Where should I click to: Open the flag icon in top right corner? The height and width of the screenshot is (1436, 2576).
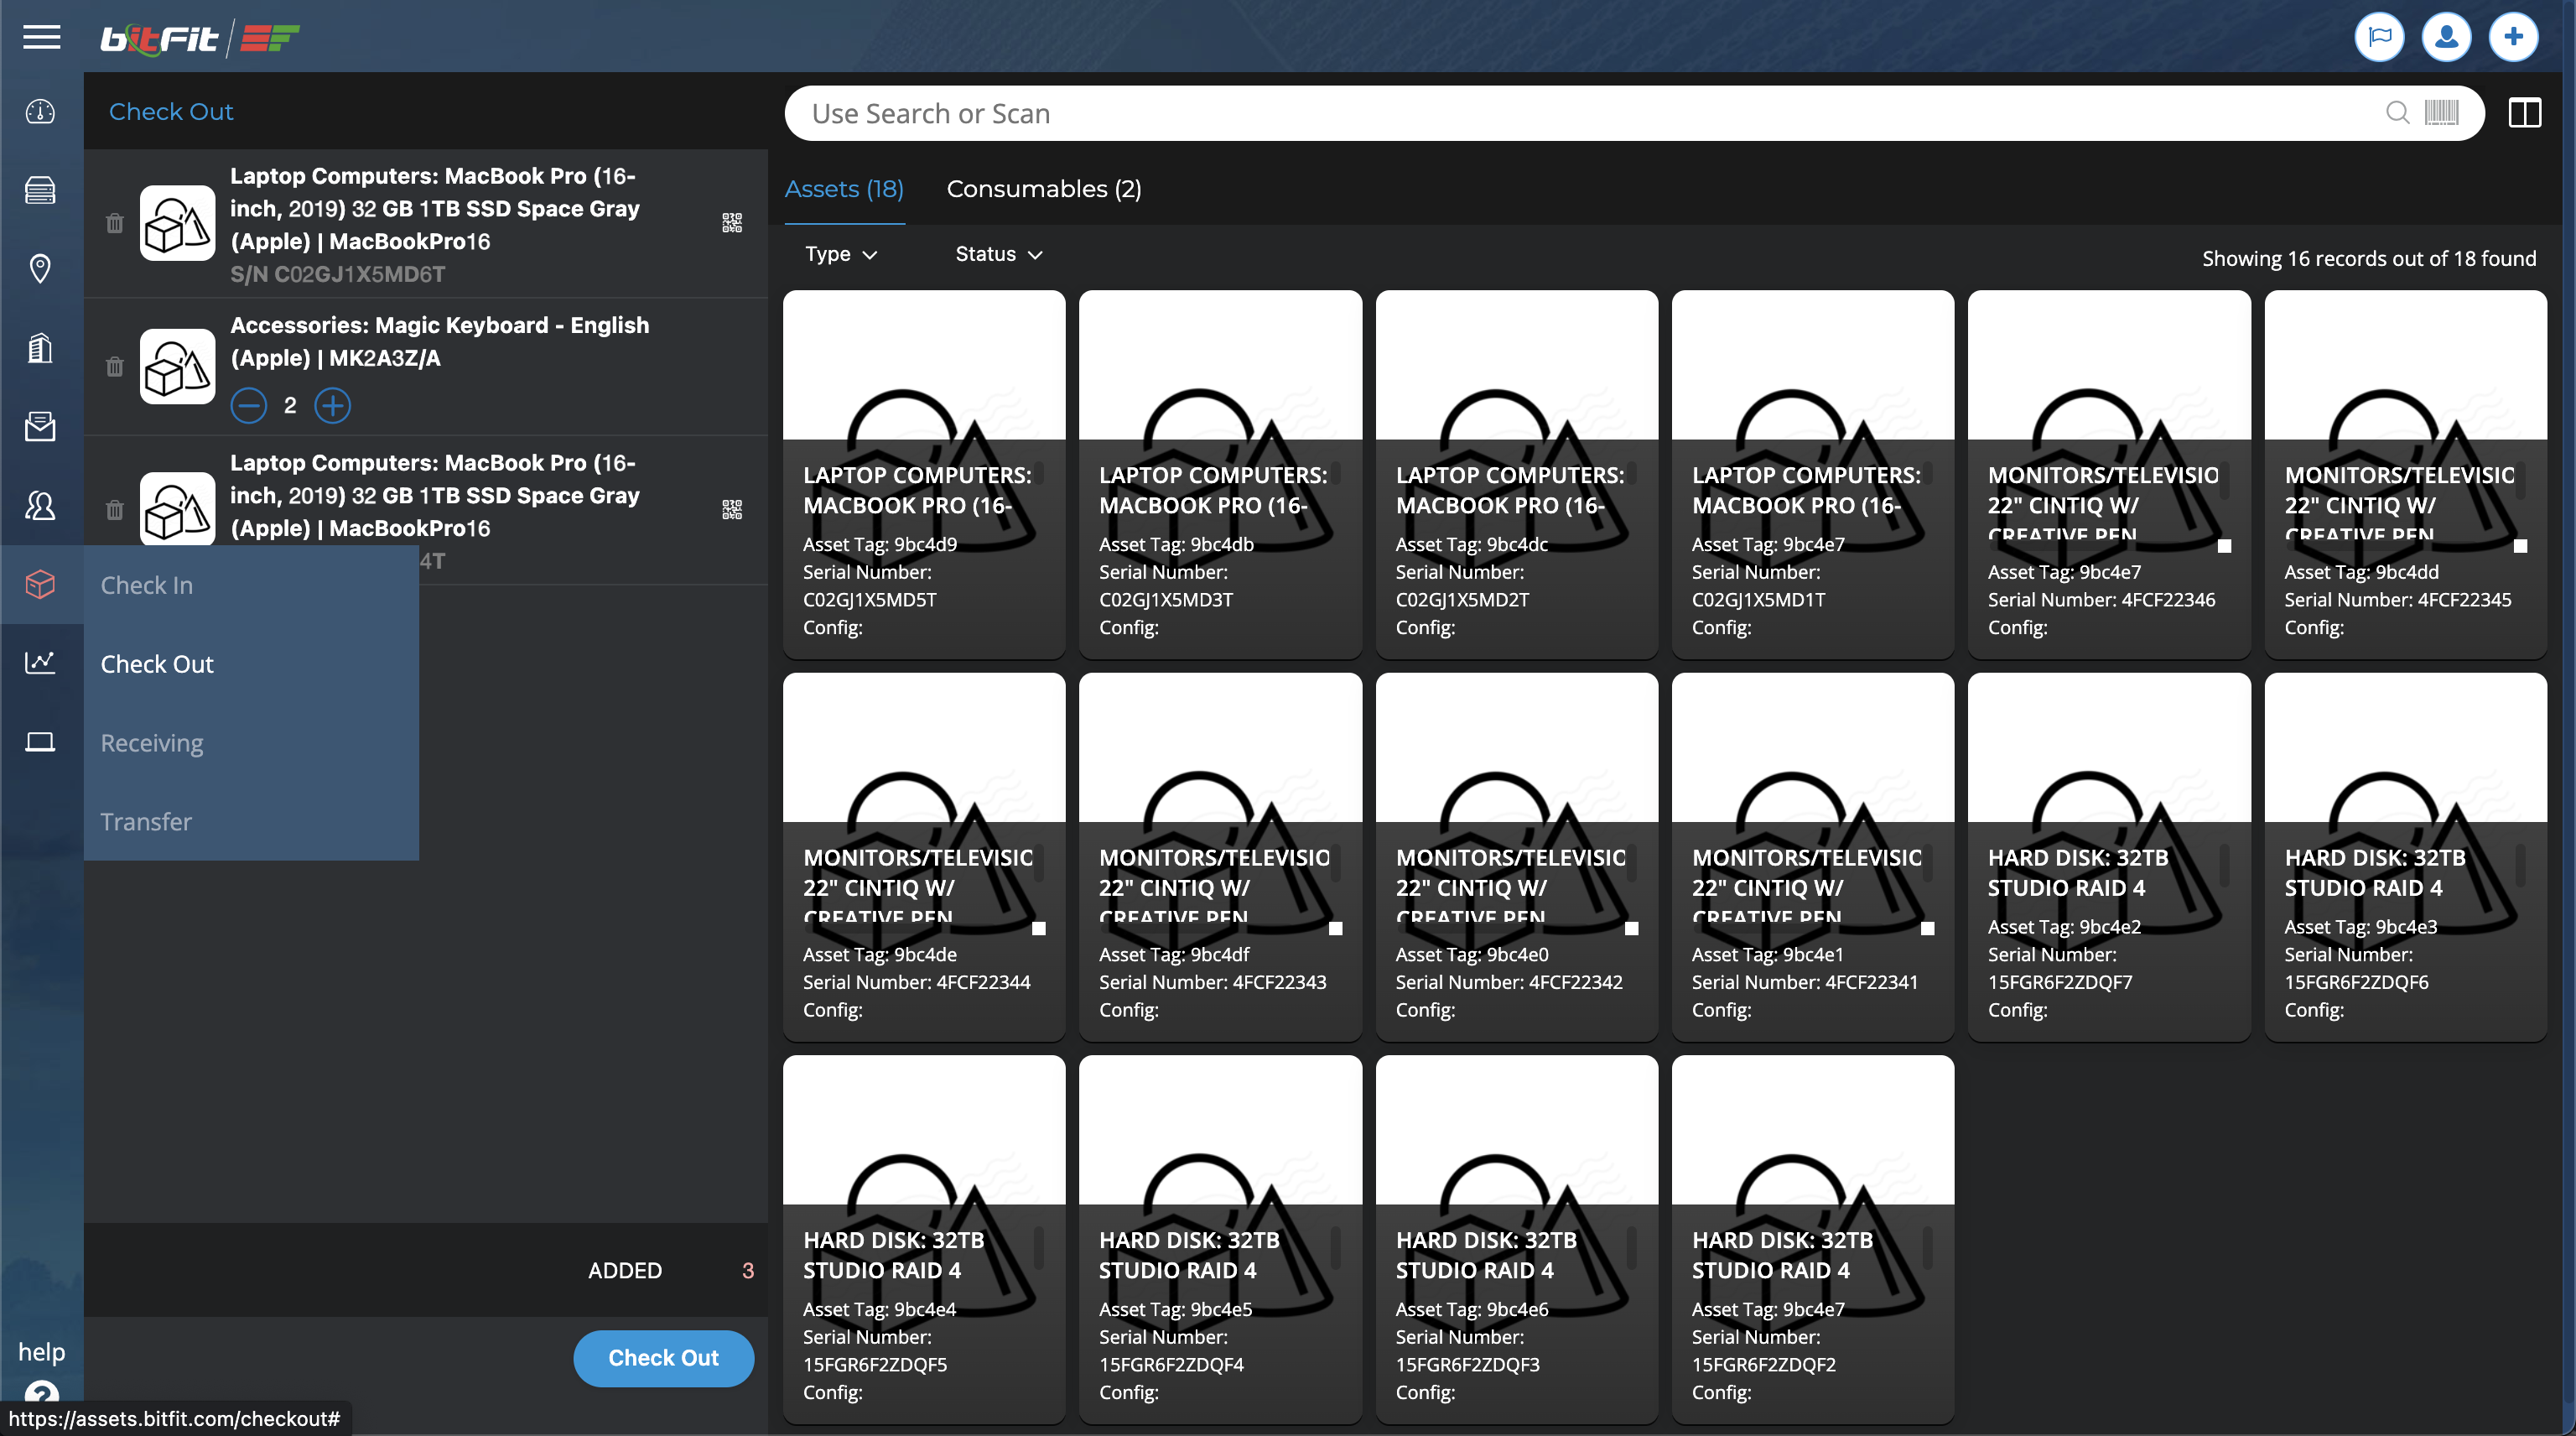pyautogui.click(x=2380, y=37)
